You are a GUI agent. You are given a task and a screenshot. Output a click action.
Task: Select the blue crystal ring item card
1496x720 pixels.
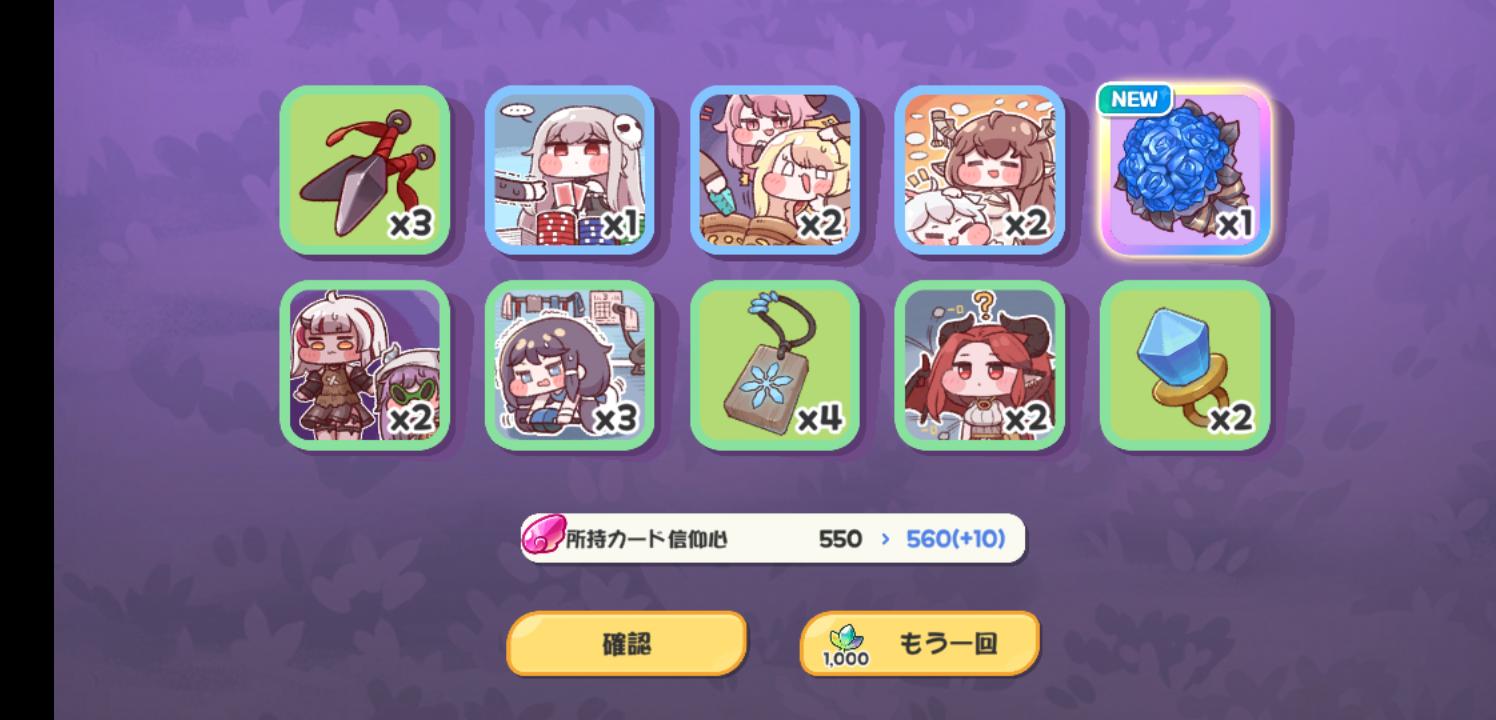[x=1185, y=365]
